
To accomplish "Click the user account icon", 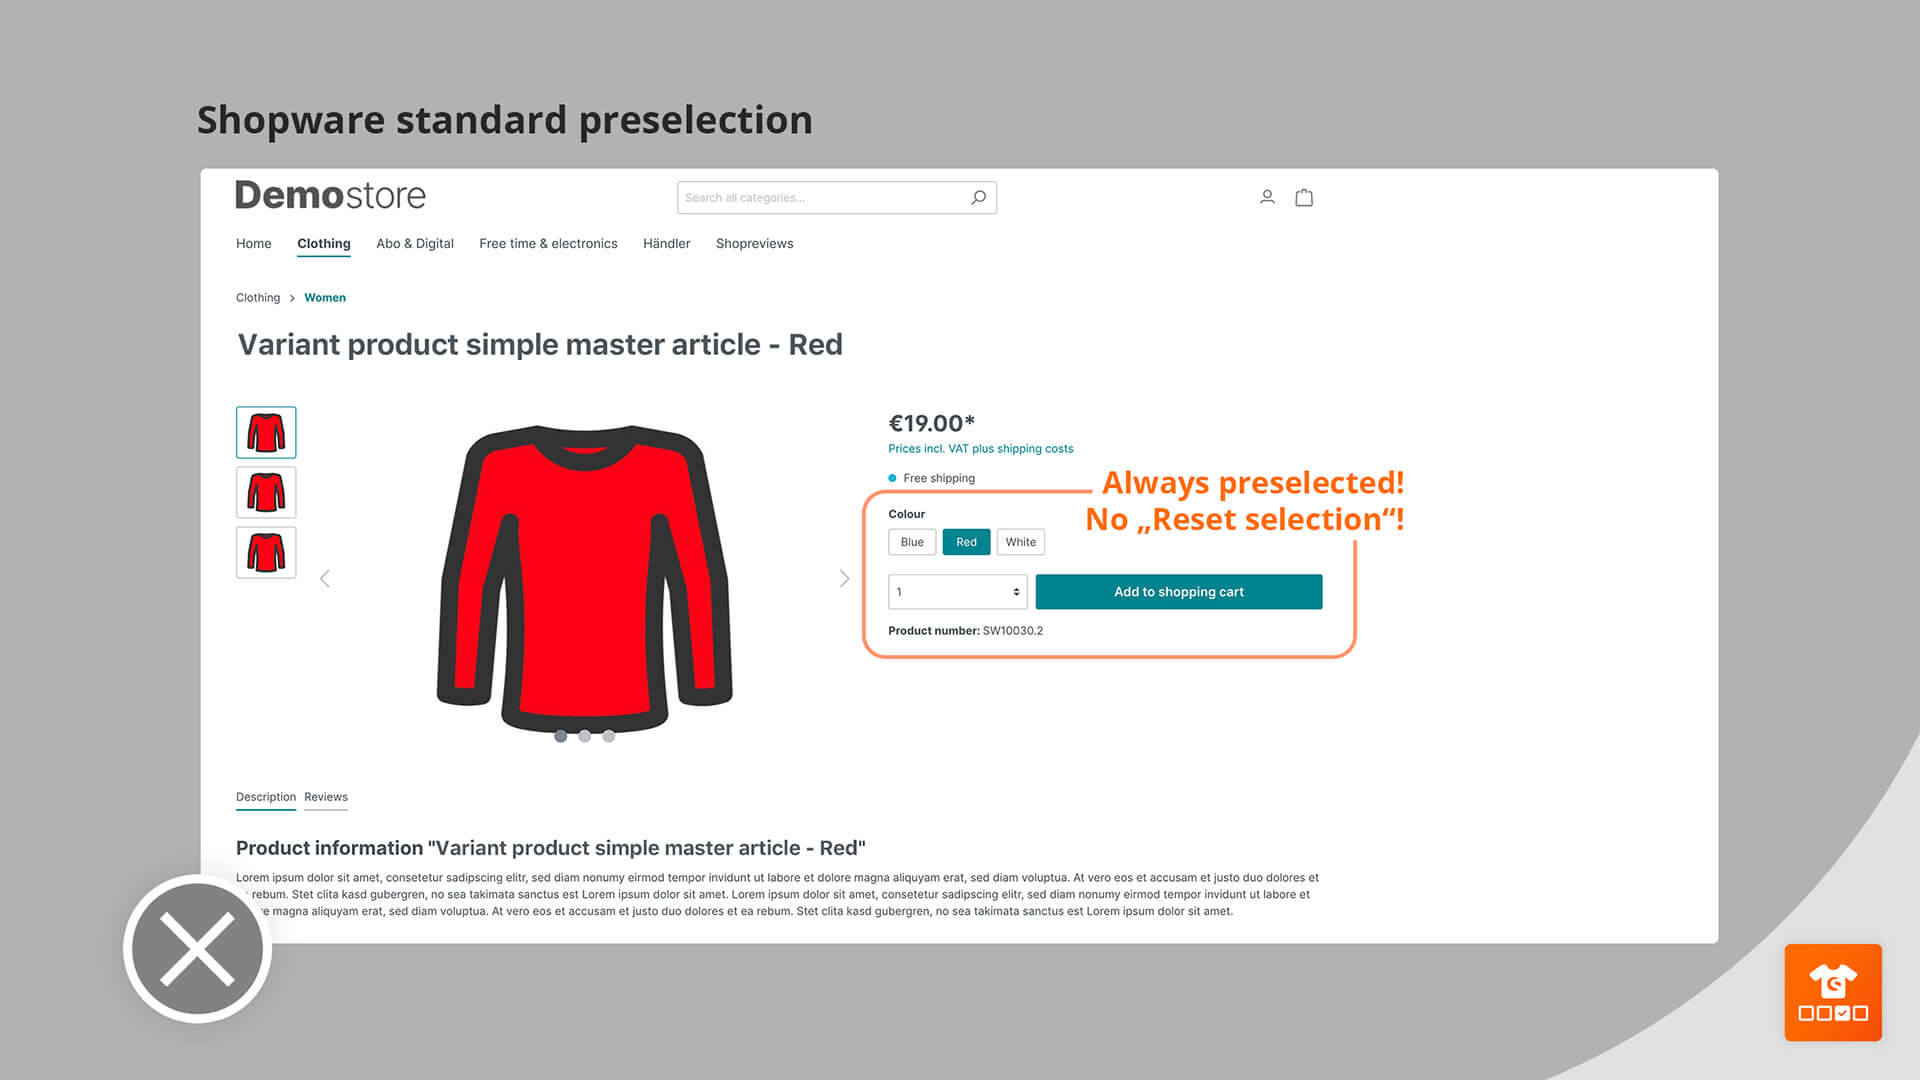I will (x=1267, y=196).
